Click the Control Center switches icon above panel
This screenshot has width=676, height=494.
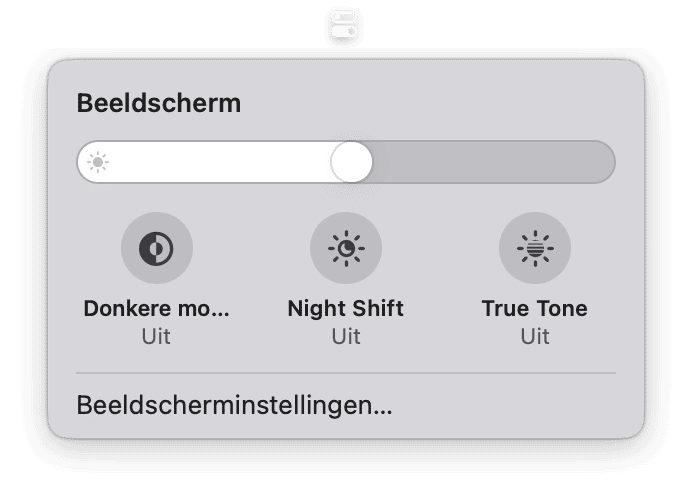344,25
